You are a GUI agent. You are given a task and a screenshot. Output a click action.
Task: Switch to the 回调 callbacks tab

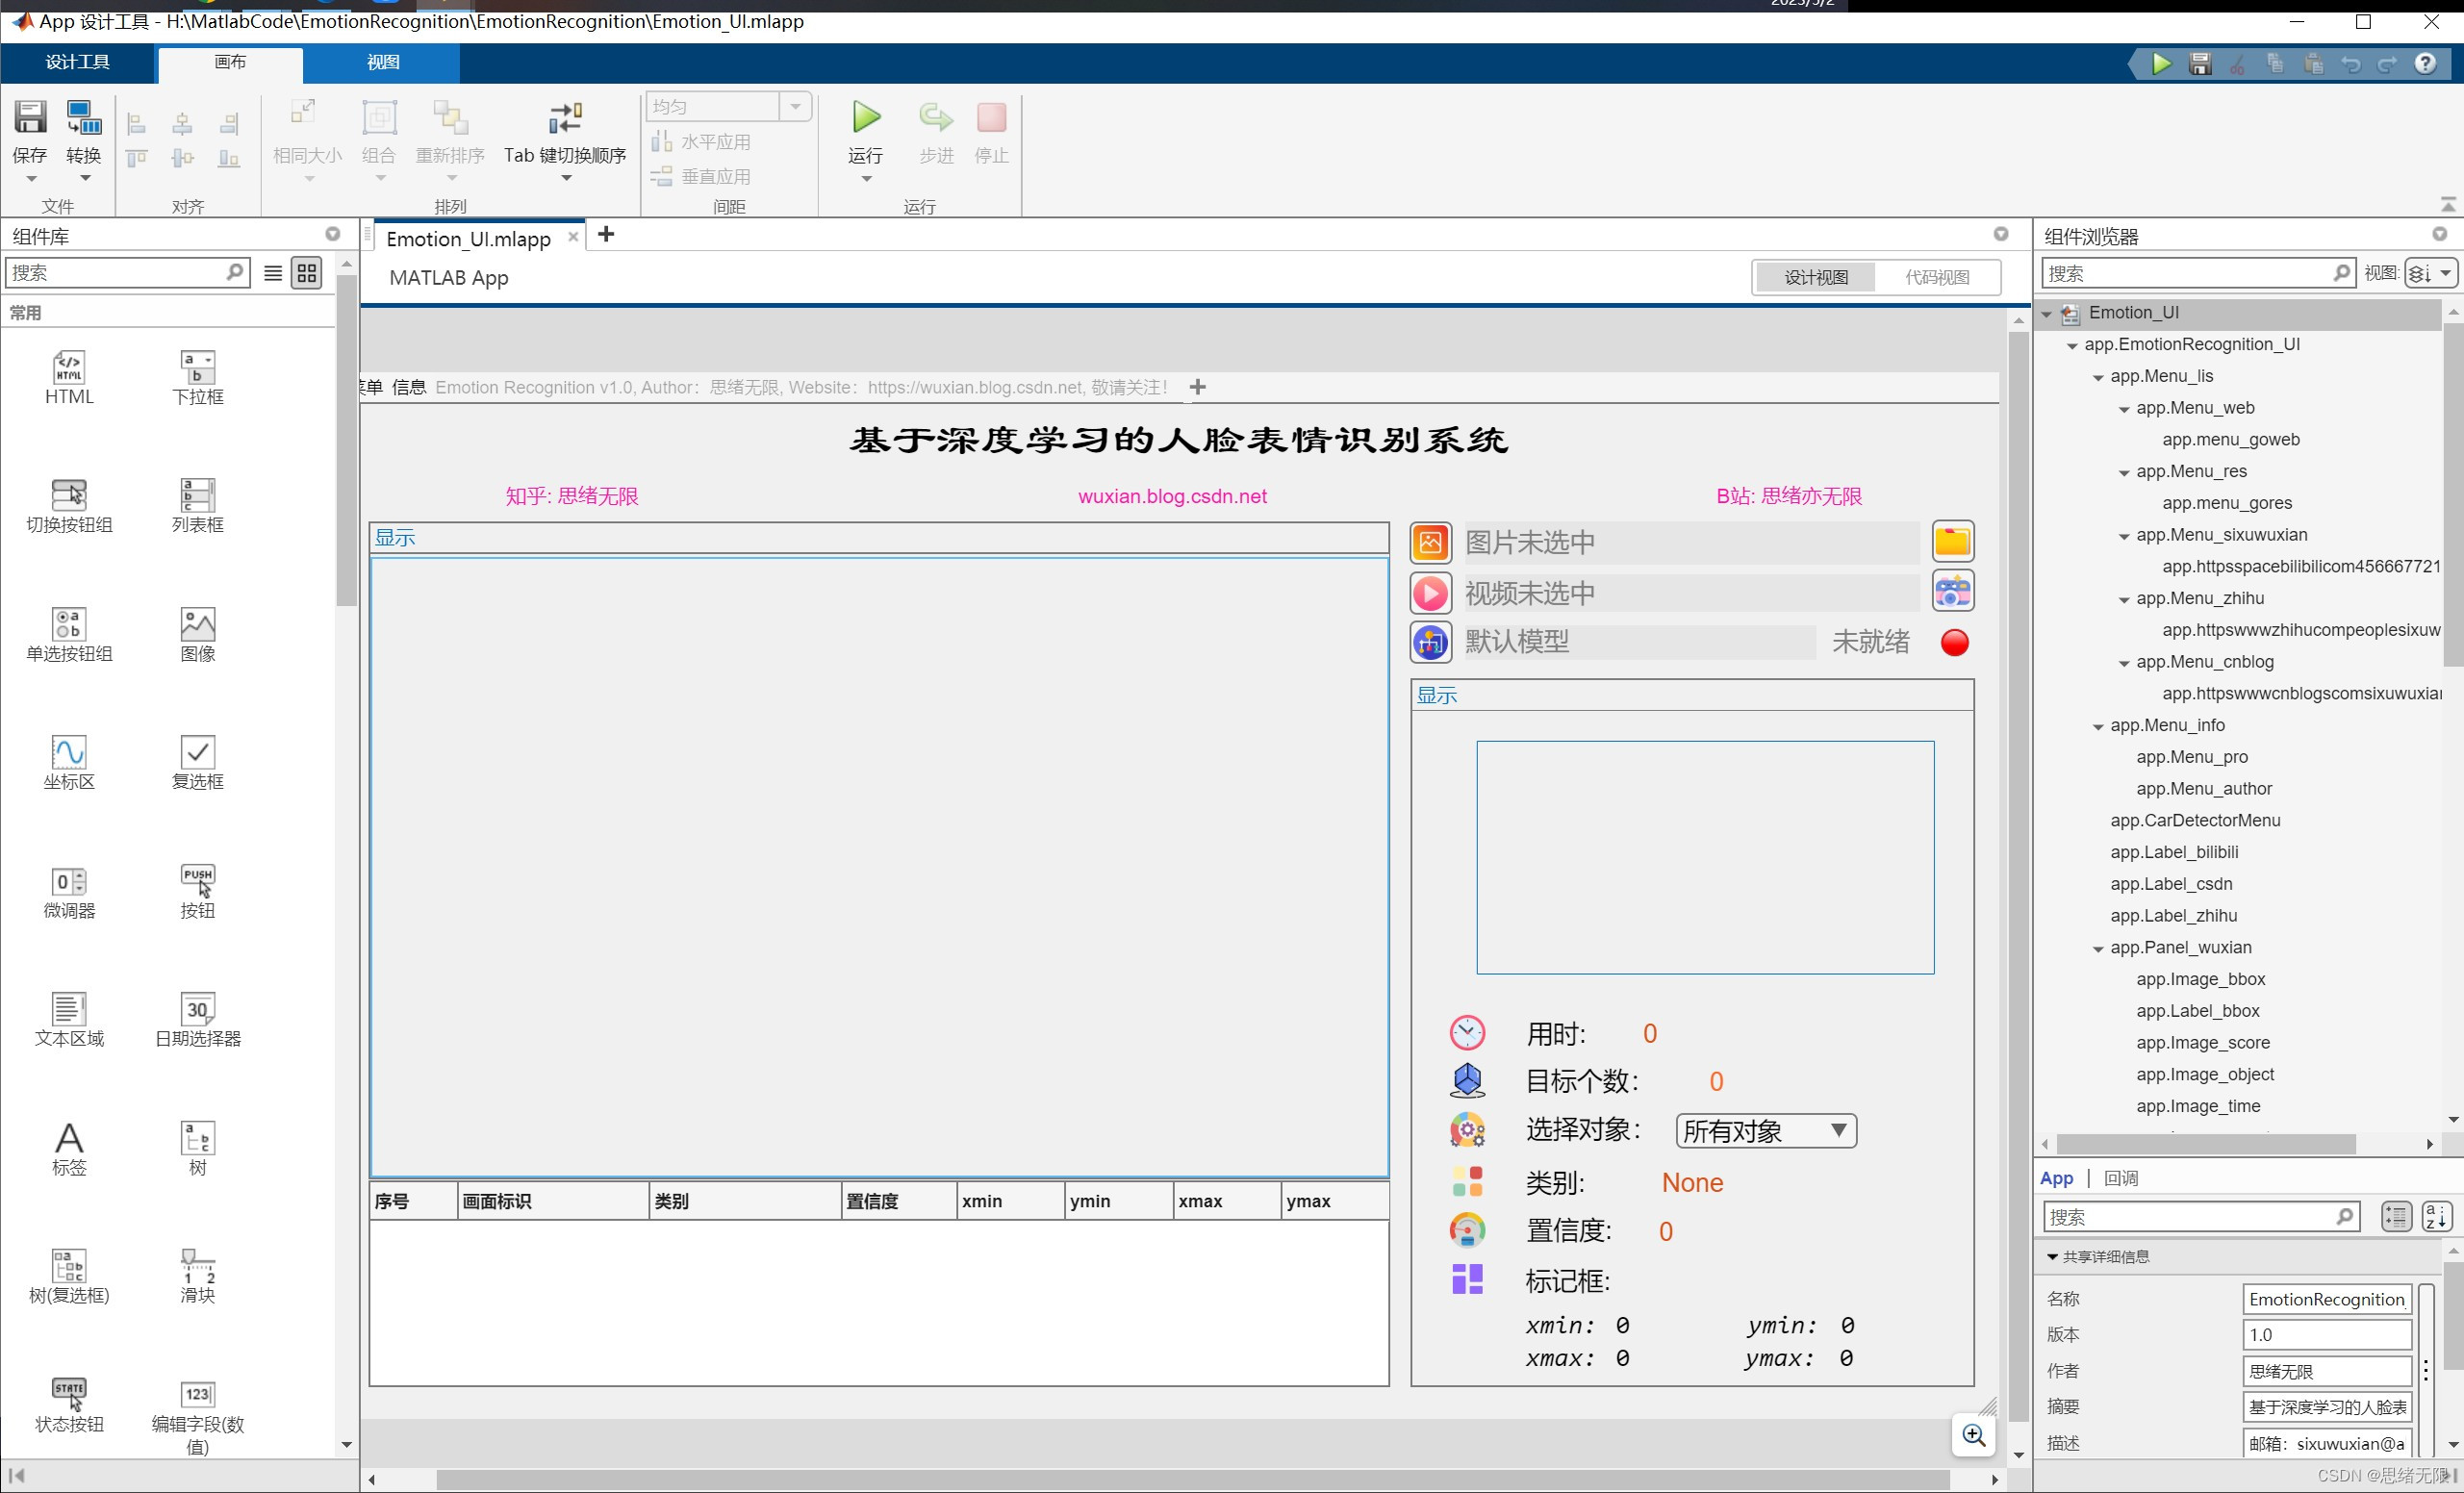tap(2121, 1178)
